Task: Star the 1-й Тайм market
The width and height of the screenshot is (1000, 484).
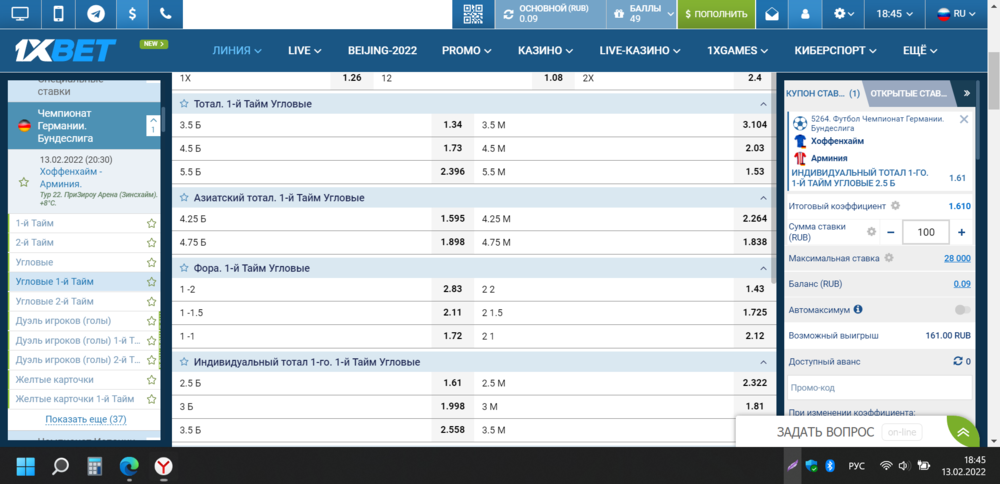Action: [151, 223]
